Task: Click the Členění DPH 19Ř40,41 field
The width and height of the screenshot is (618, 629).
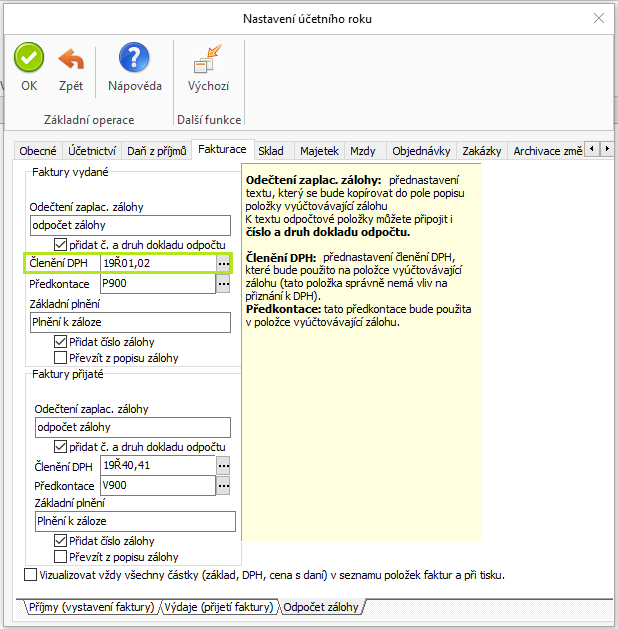Action: pyautogui.click(x=158, y=465)
